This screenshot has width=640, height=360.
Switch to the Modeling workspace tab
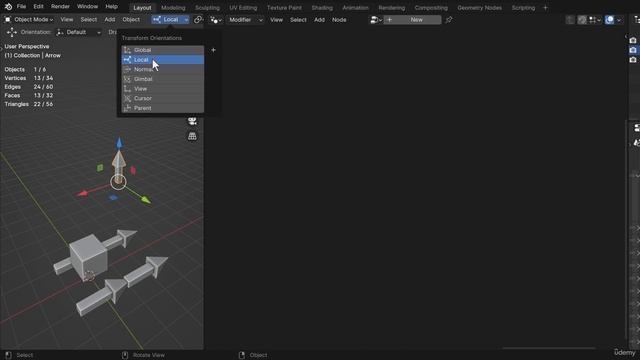pyautogui.click(x=173, y=8)
